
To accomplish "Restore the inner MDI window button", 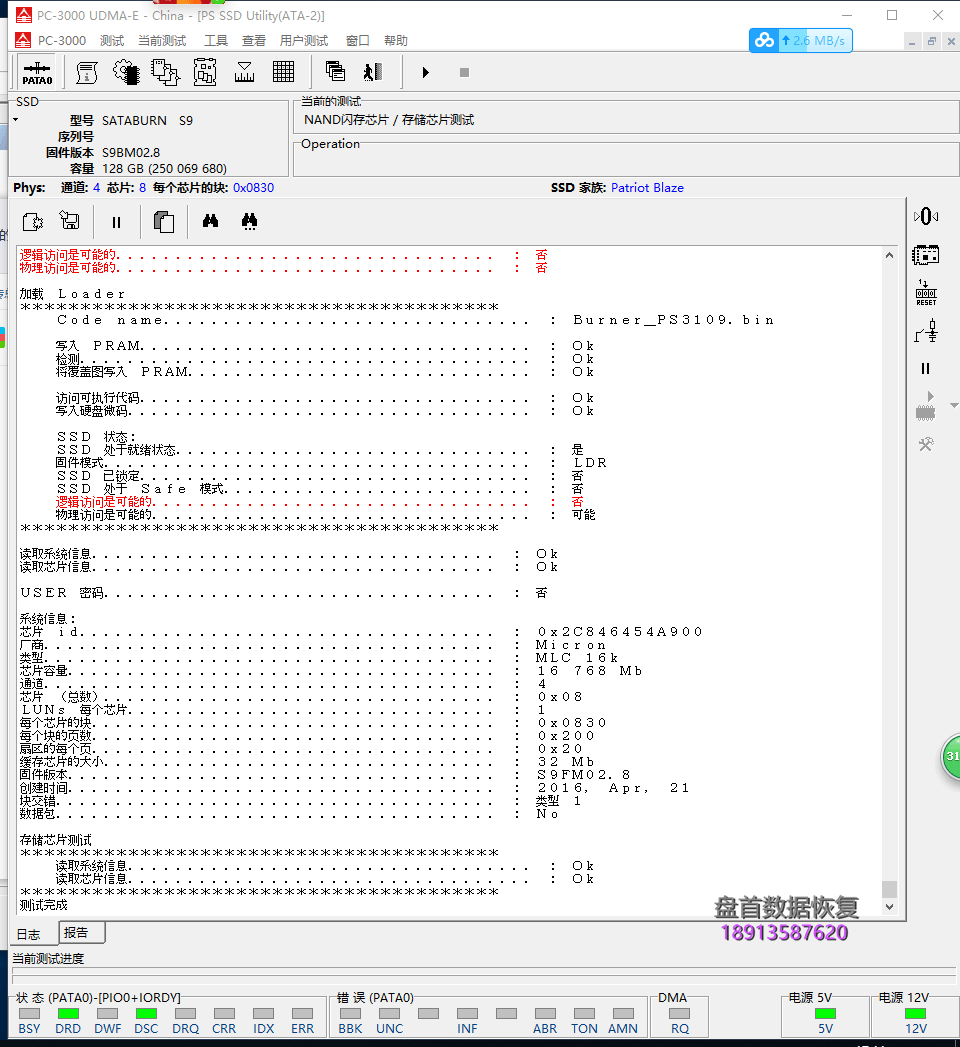I will click(932, 41).
